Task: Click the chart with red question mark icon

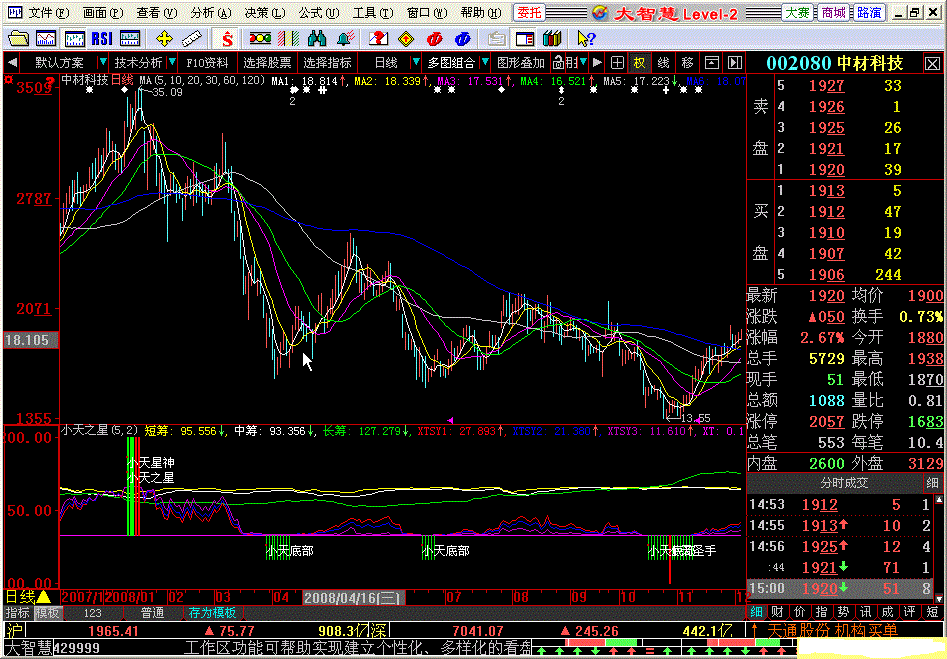Action: [x=378, y=39]
